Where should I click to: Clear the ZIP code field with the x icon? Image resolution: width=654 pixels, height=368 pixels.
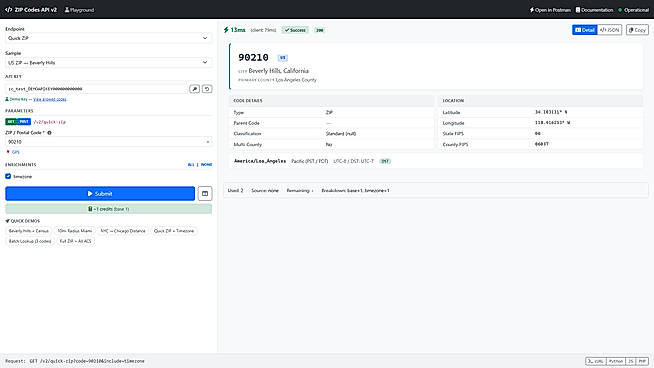pyautogui.click(x=208, y=142)
